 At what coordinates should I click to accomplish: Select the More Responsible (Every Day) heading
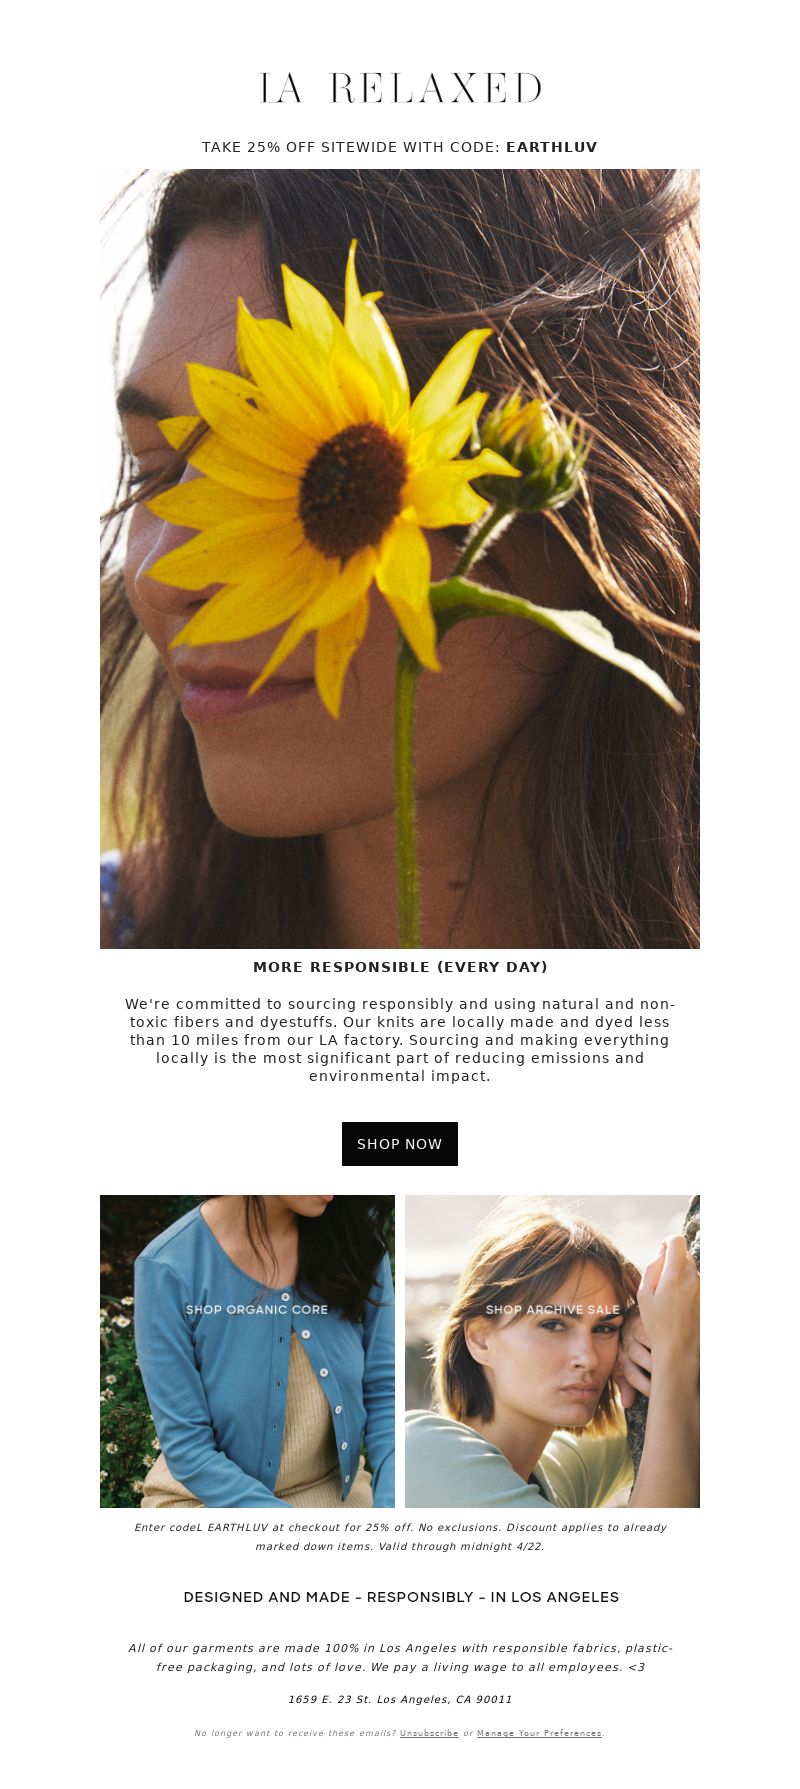[400, 967]
